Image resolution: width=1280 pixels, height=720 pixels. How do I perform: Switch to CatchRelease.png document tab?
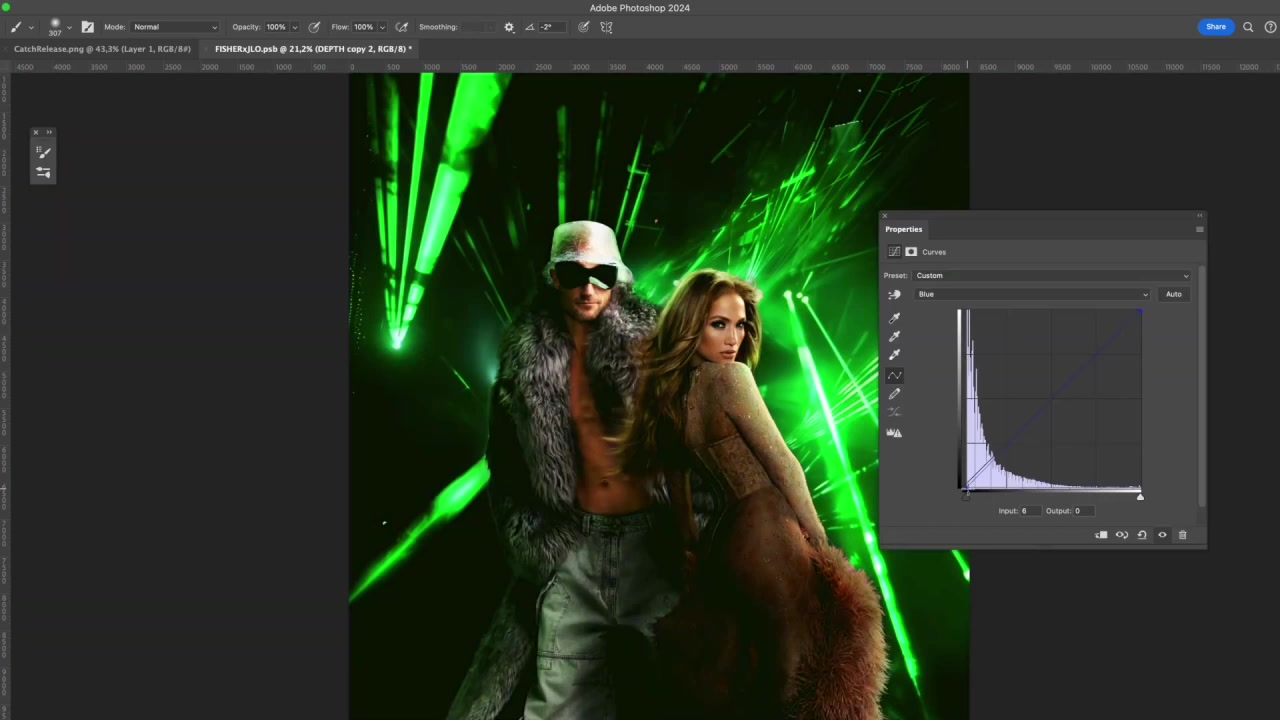pos(102,49)
